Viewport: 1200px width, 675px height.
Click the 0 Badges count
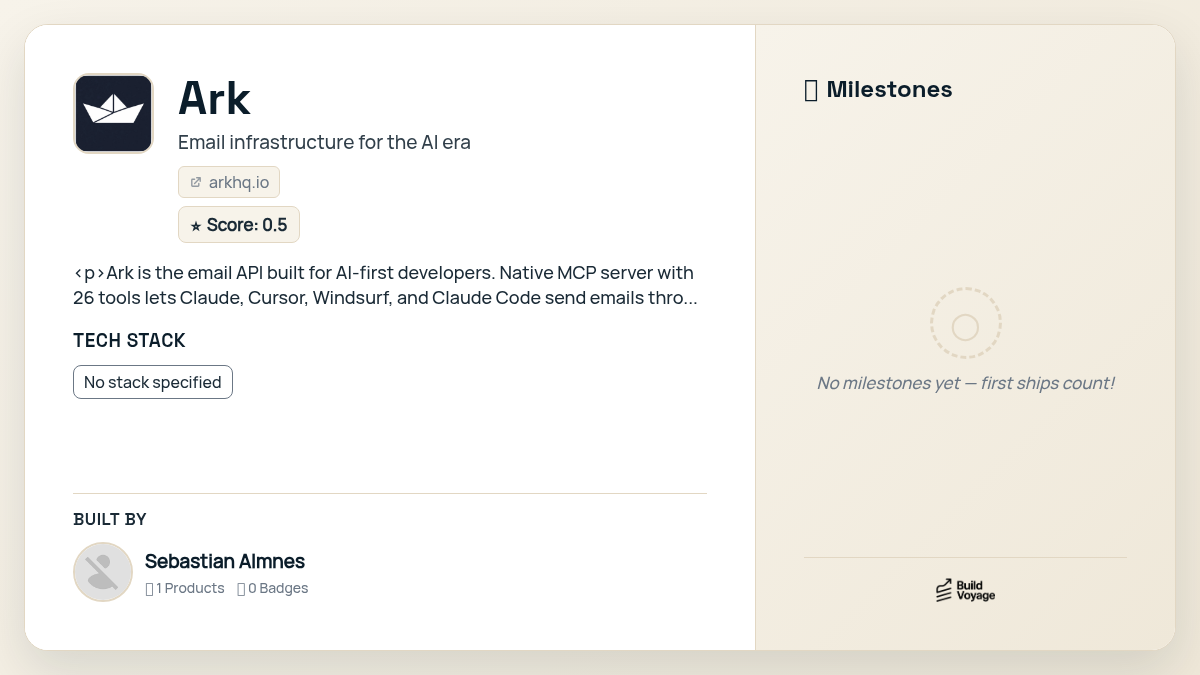(273, 588)
